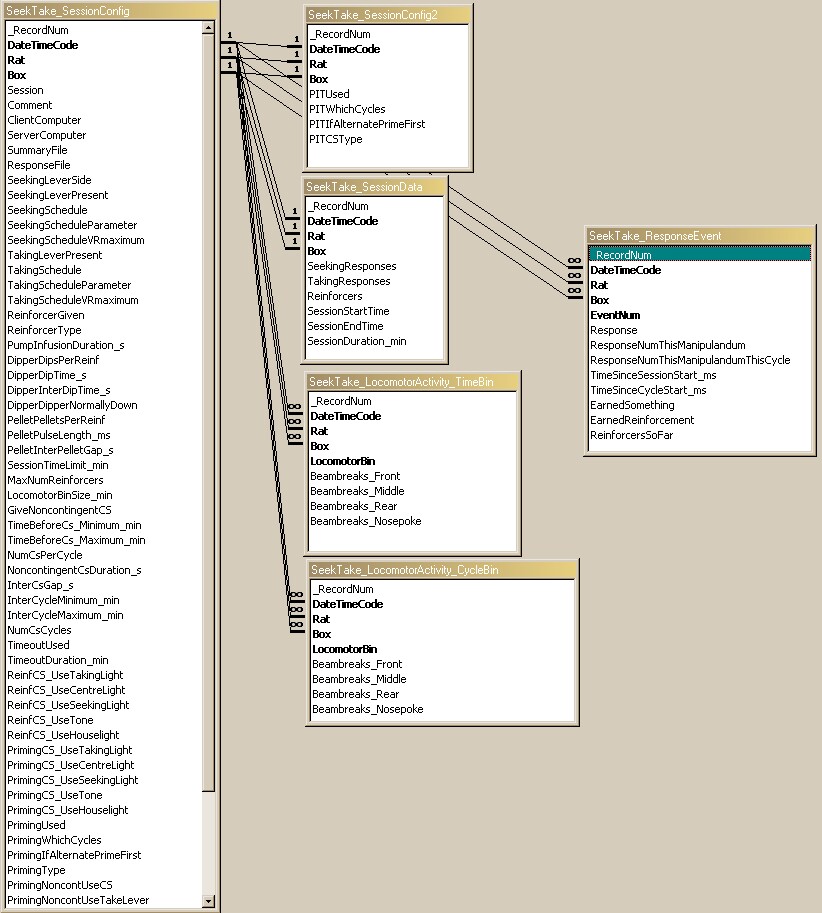Select PITWhichCycles field in SessionConfig2
This screenshot has width=822, height=913.
pyautogui.click(x=347, y=109)
